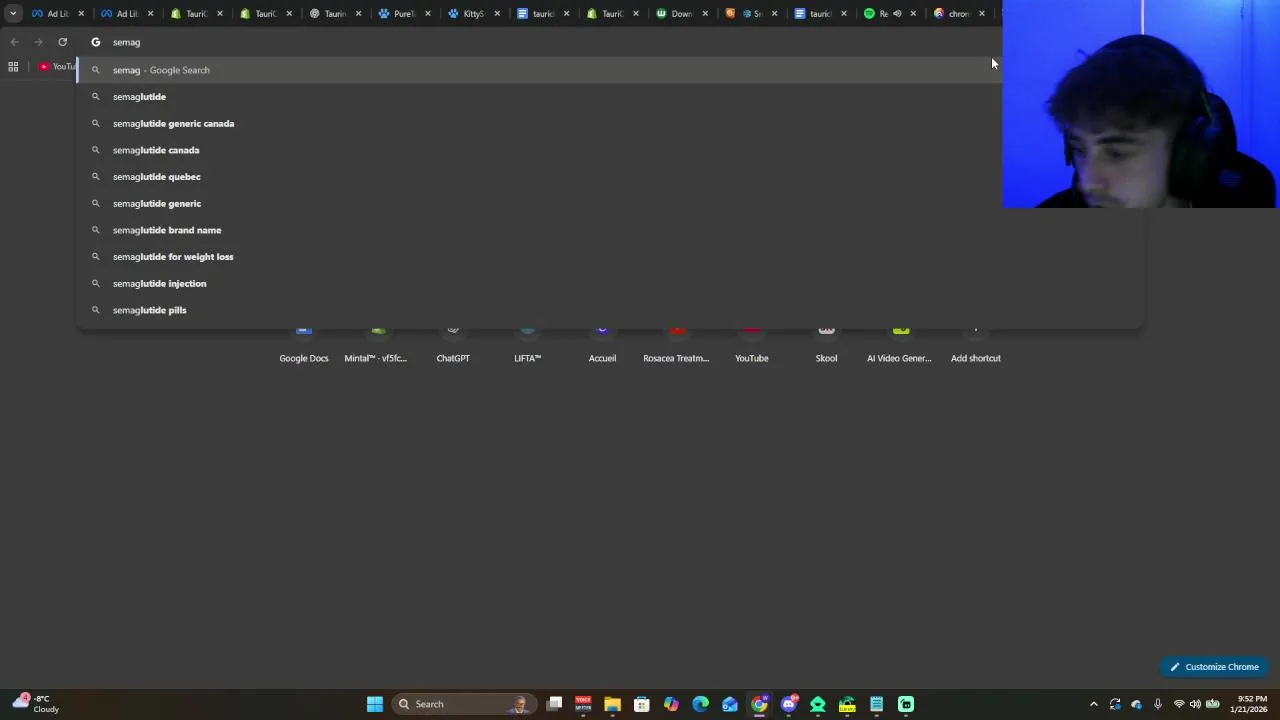This screenshot has height=720, width=1280.
Task: Click the browser forward arrow
Action: pyautogui.click(x=38, y=42)
